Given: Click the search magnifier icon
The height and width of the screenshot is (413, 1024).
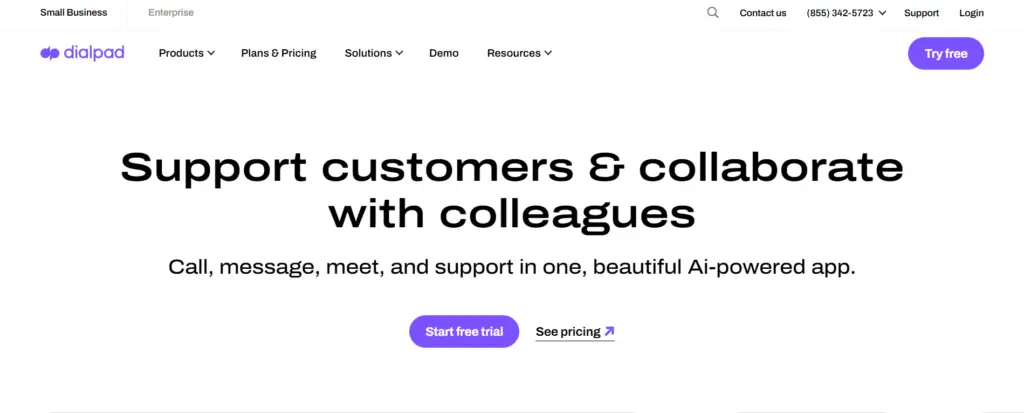Looking at the screenshot, I should (x=712, y=12).
